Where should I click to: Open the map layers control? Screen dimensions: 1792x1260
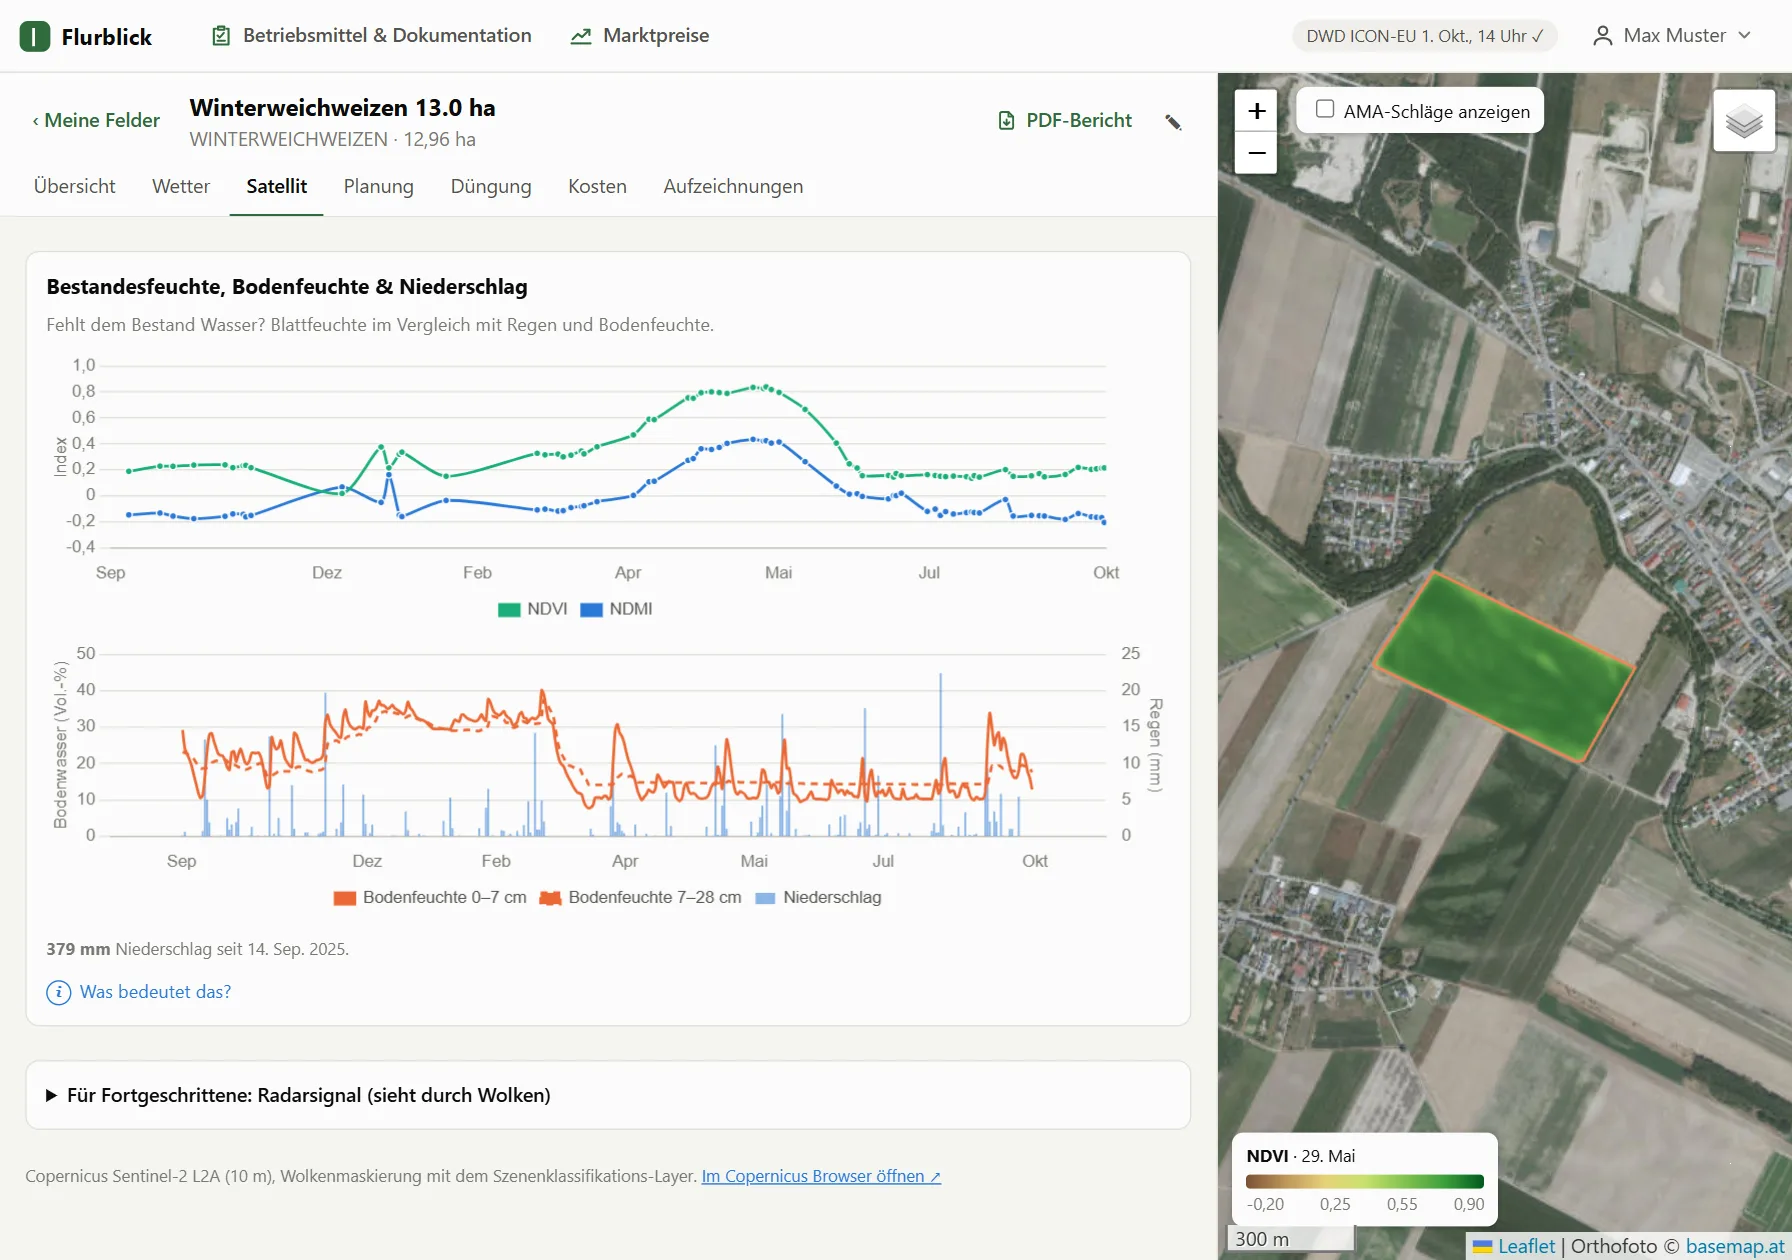(x=1744, y=121)
